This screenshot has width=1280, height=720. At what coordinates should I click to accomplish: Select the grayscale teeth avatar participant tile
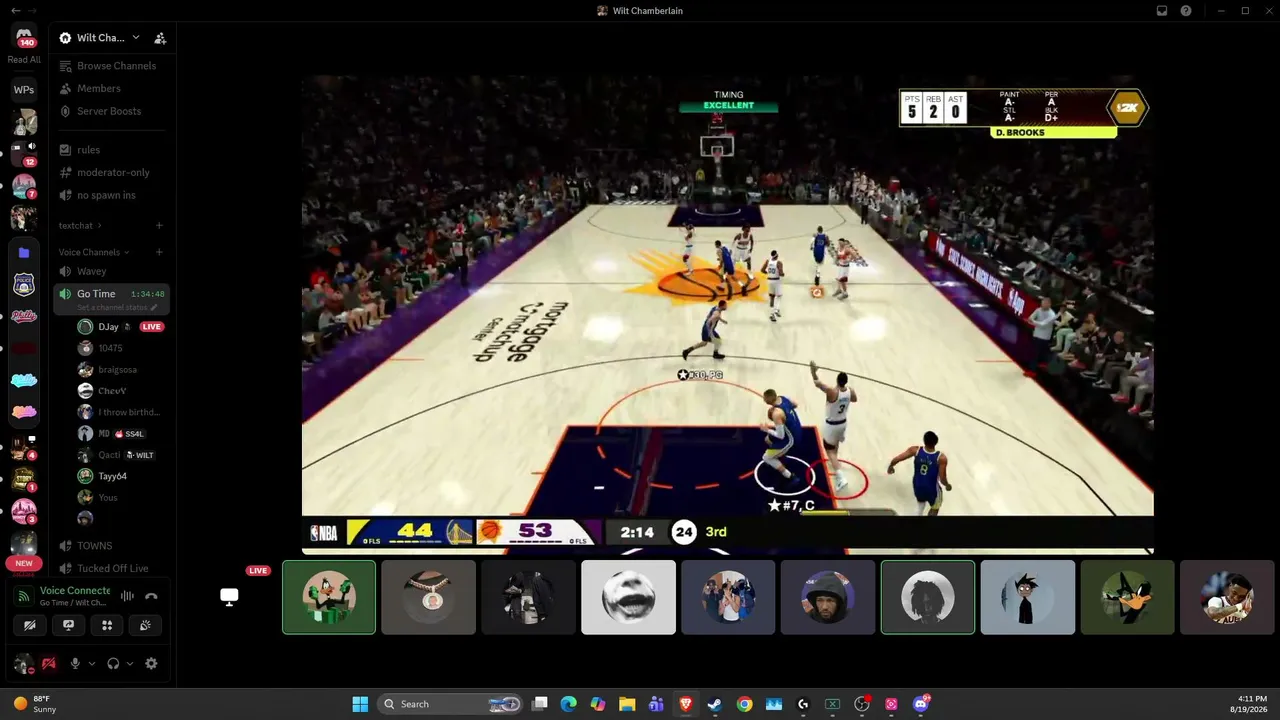628,597
